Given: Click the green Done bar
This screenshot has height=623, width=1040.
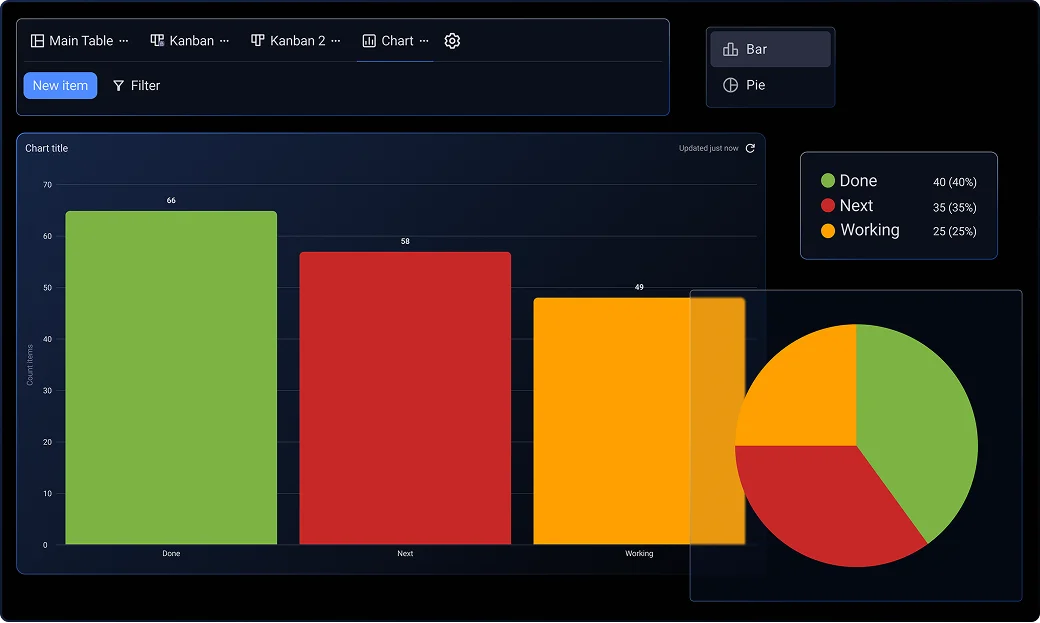Looking at the screenshot, I should click(x=171, y=378).
